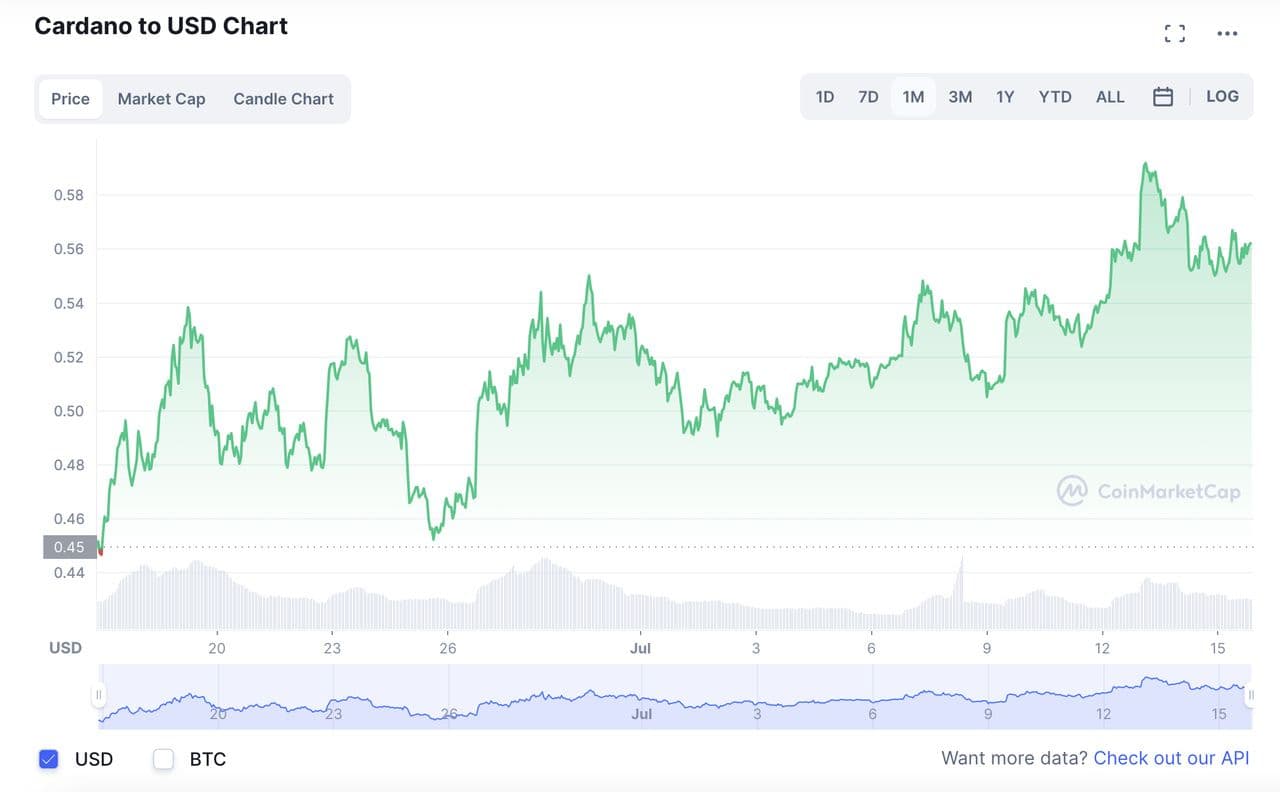Open the three-dot more options menu

click(x=1227, y=34)
